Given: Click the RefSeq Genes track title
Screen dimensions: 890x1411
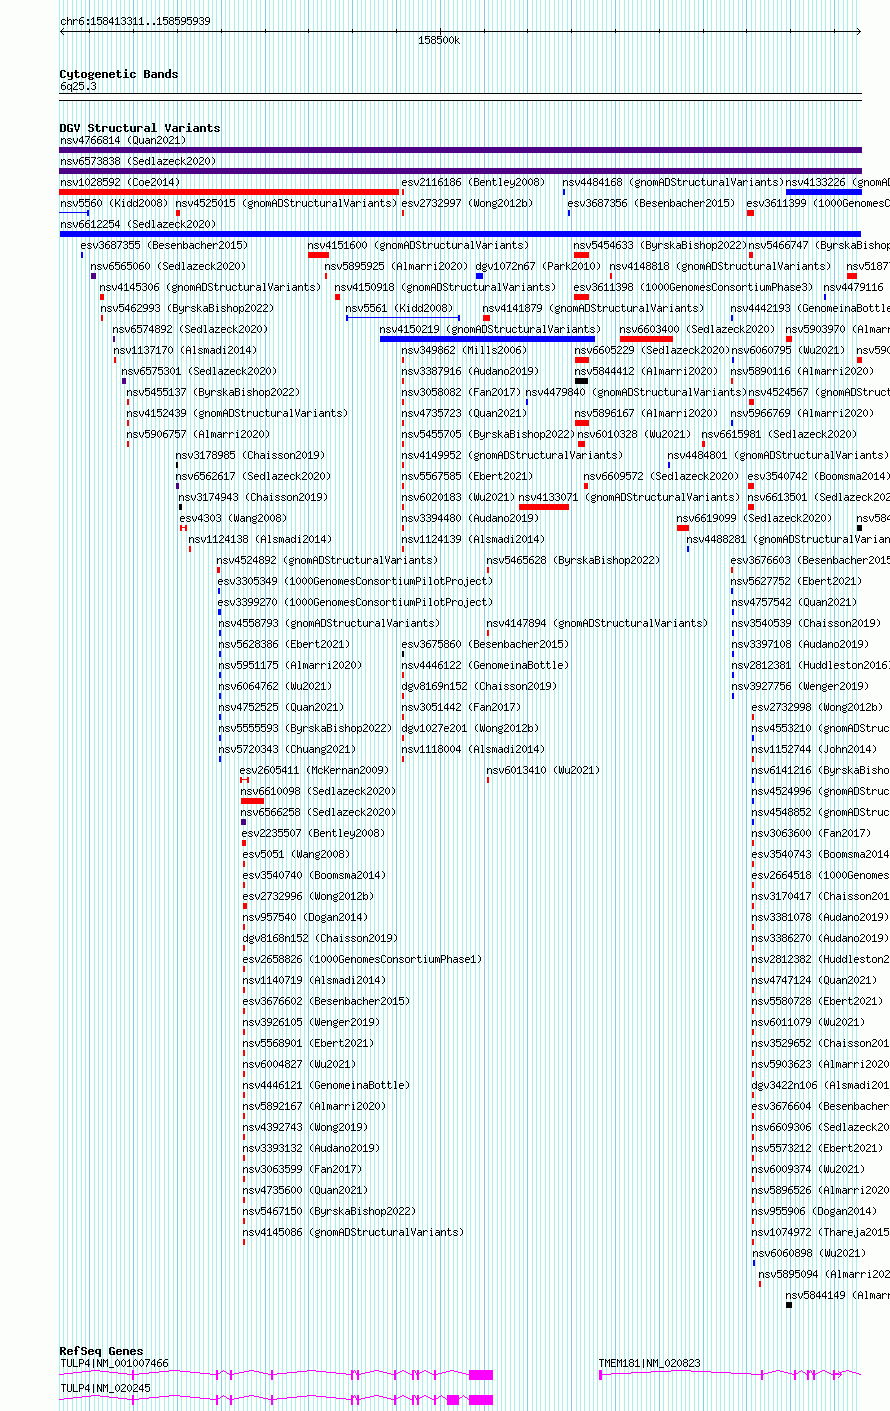Looking at the screenshot, I should pos(101,1351).
